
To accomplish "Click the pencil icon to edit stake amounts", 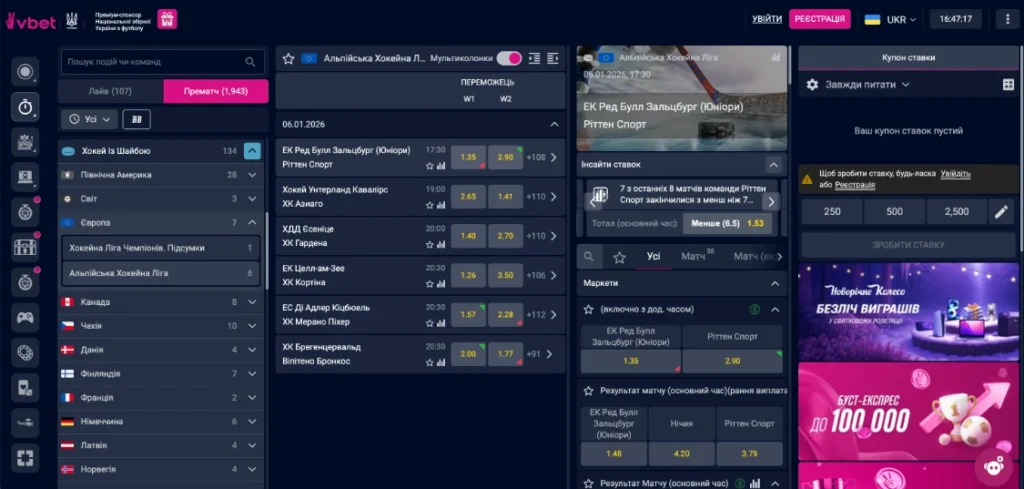I will (x=1000, y=212).
